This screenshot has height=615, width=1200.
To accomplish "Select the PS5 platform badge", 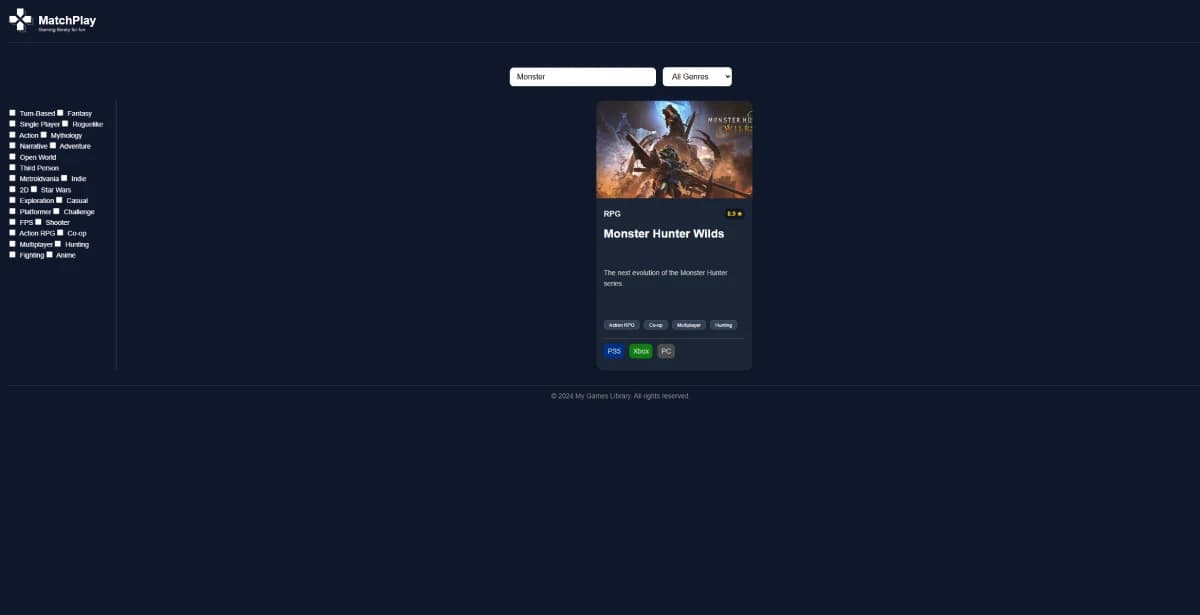I will (614, 351).
